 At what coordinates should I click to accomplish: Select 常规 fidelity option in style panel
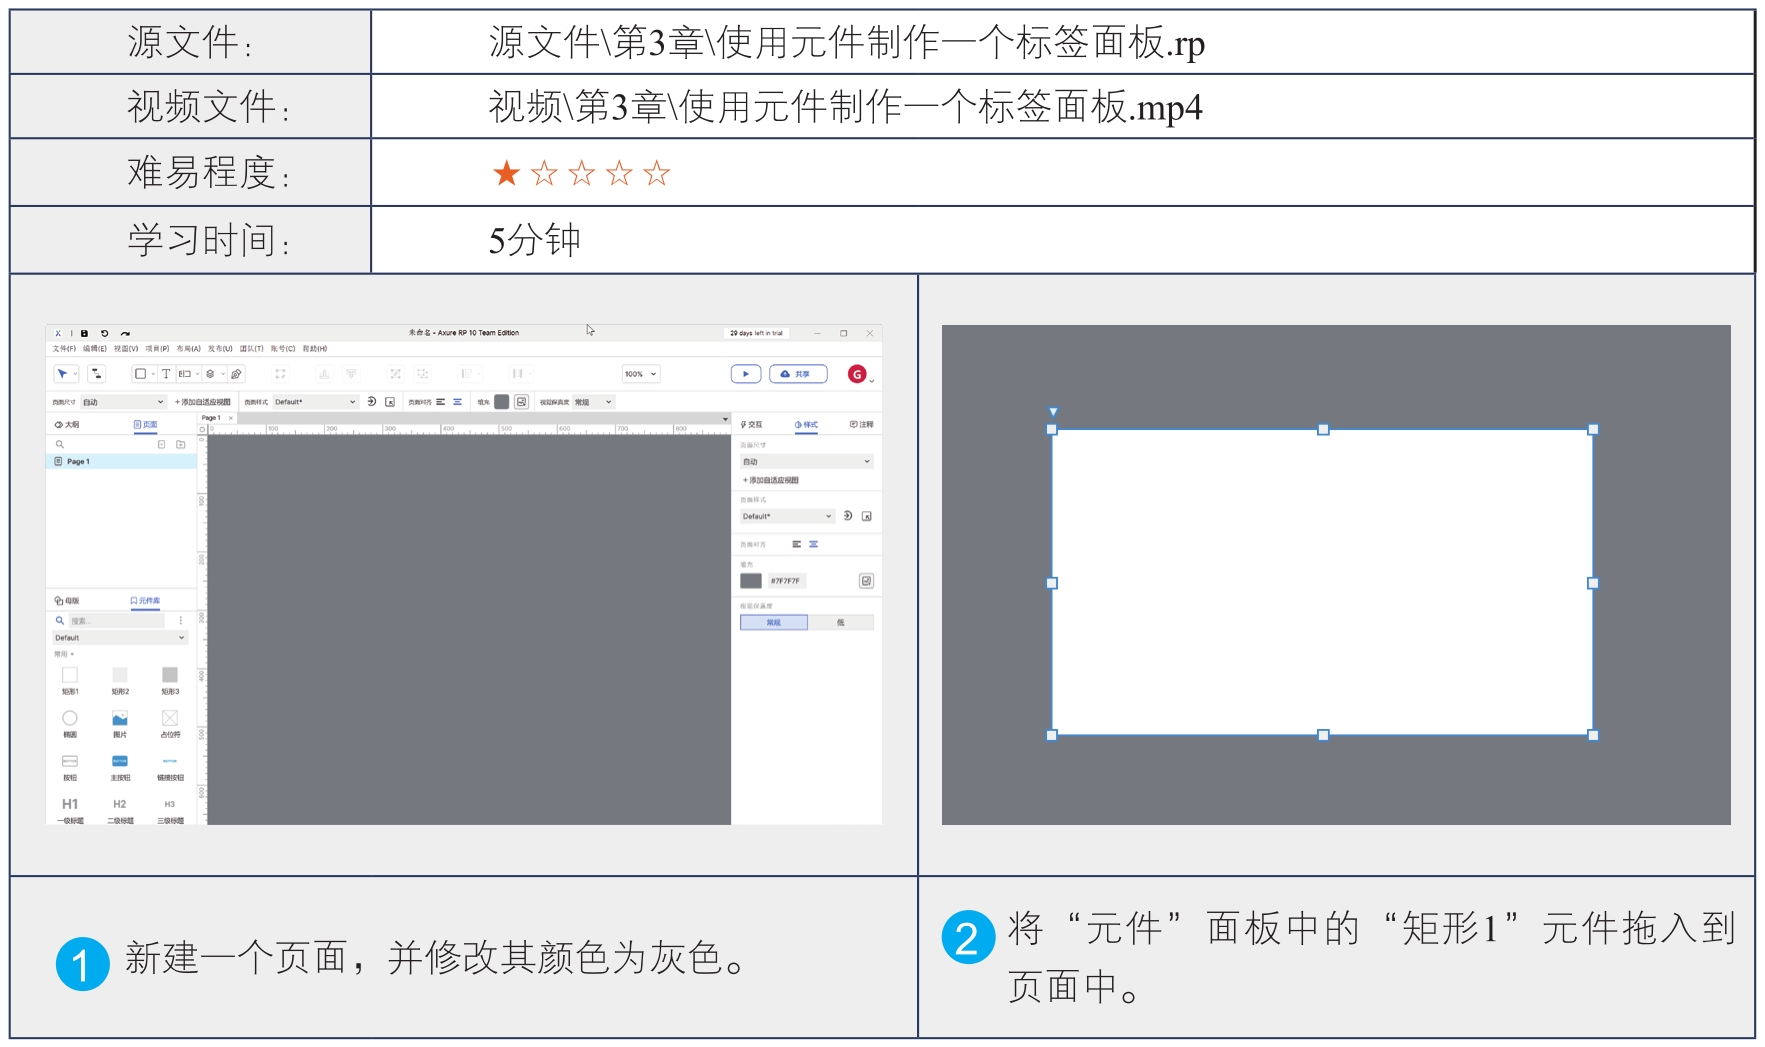click(773, 622)
